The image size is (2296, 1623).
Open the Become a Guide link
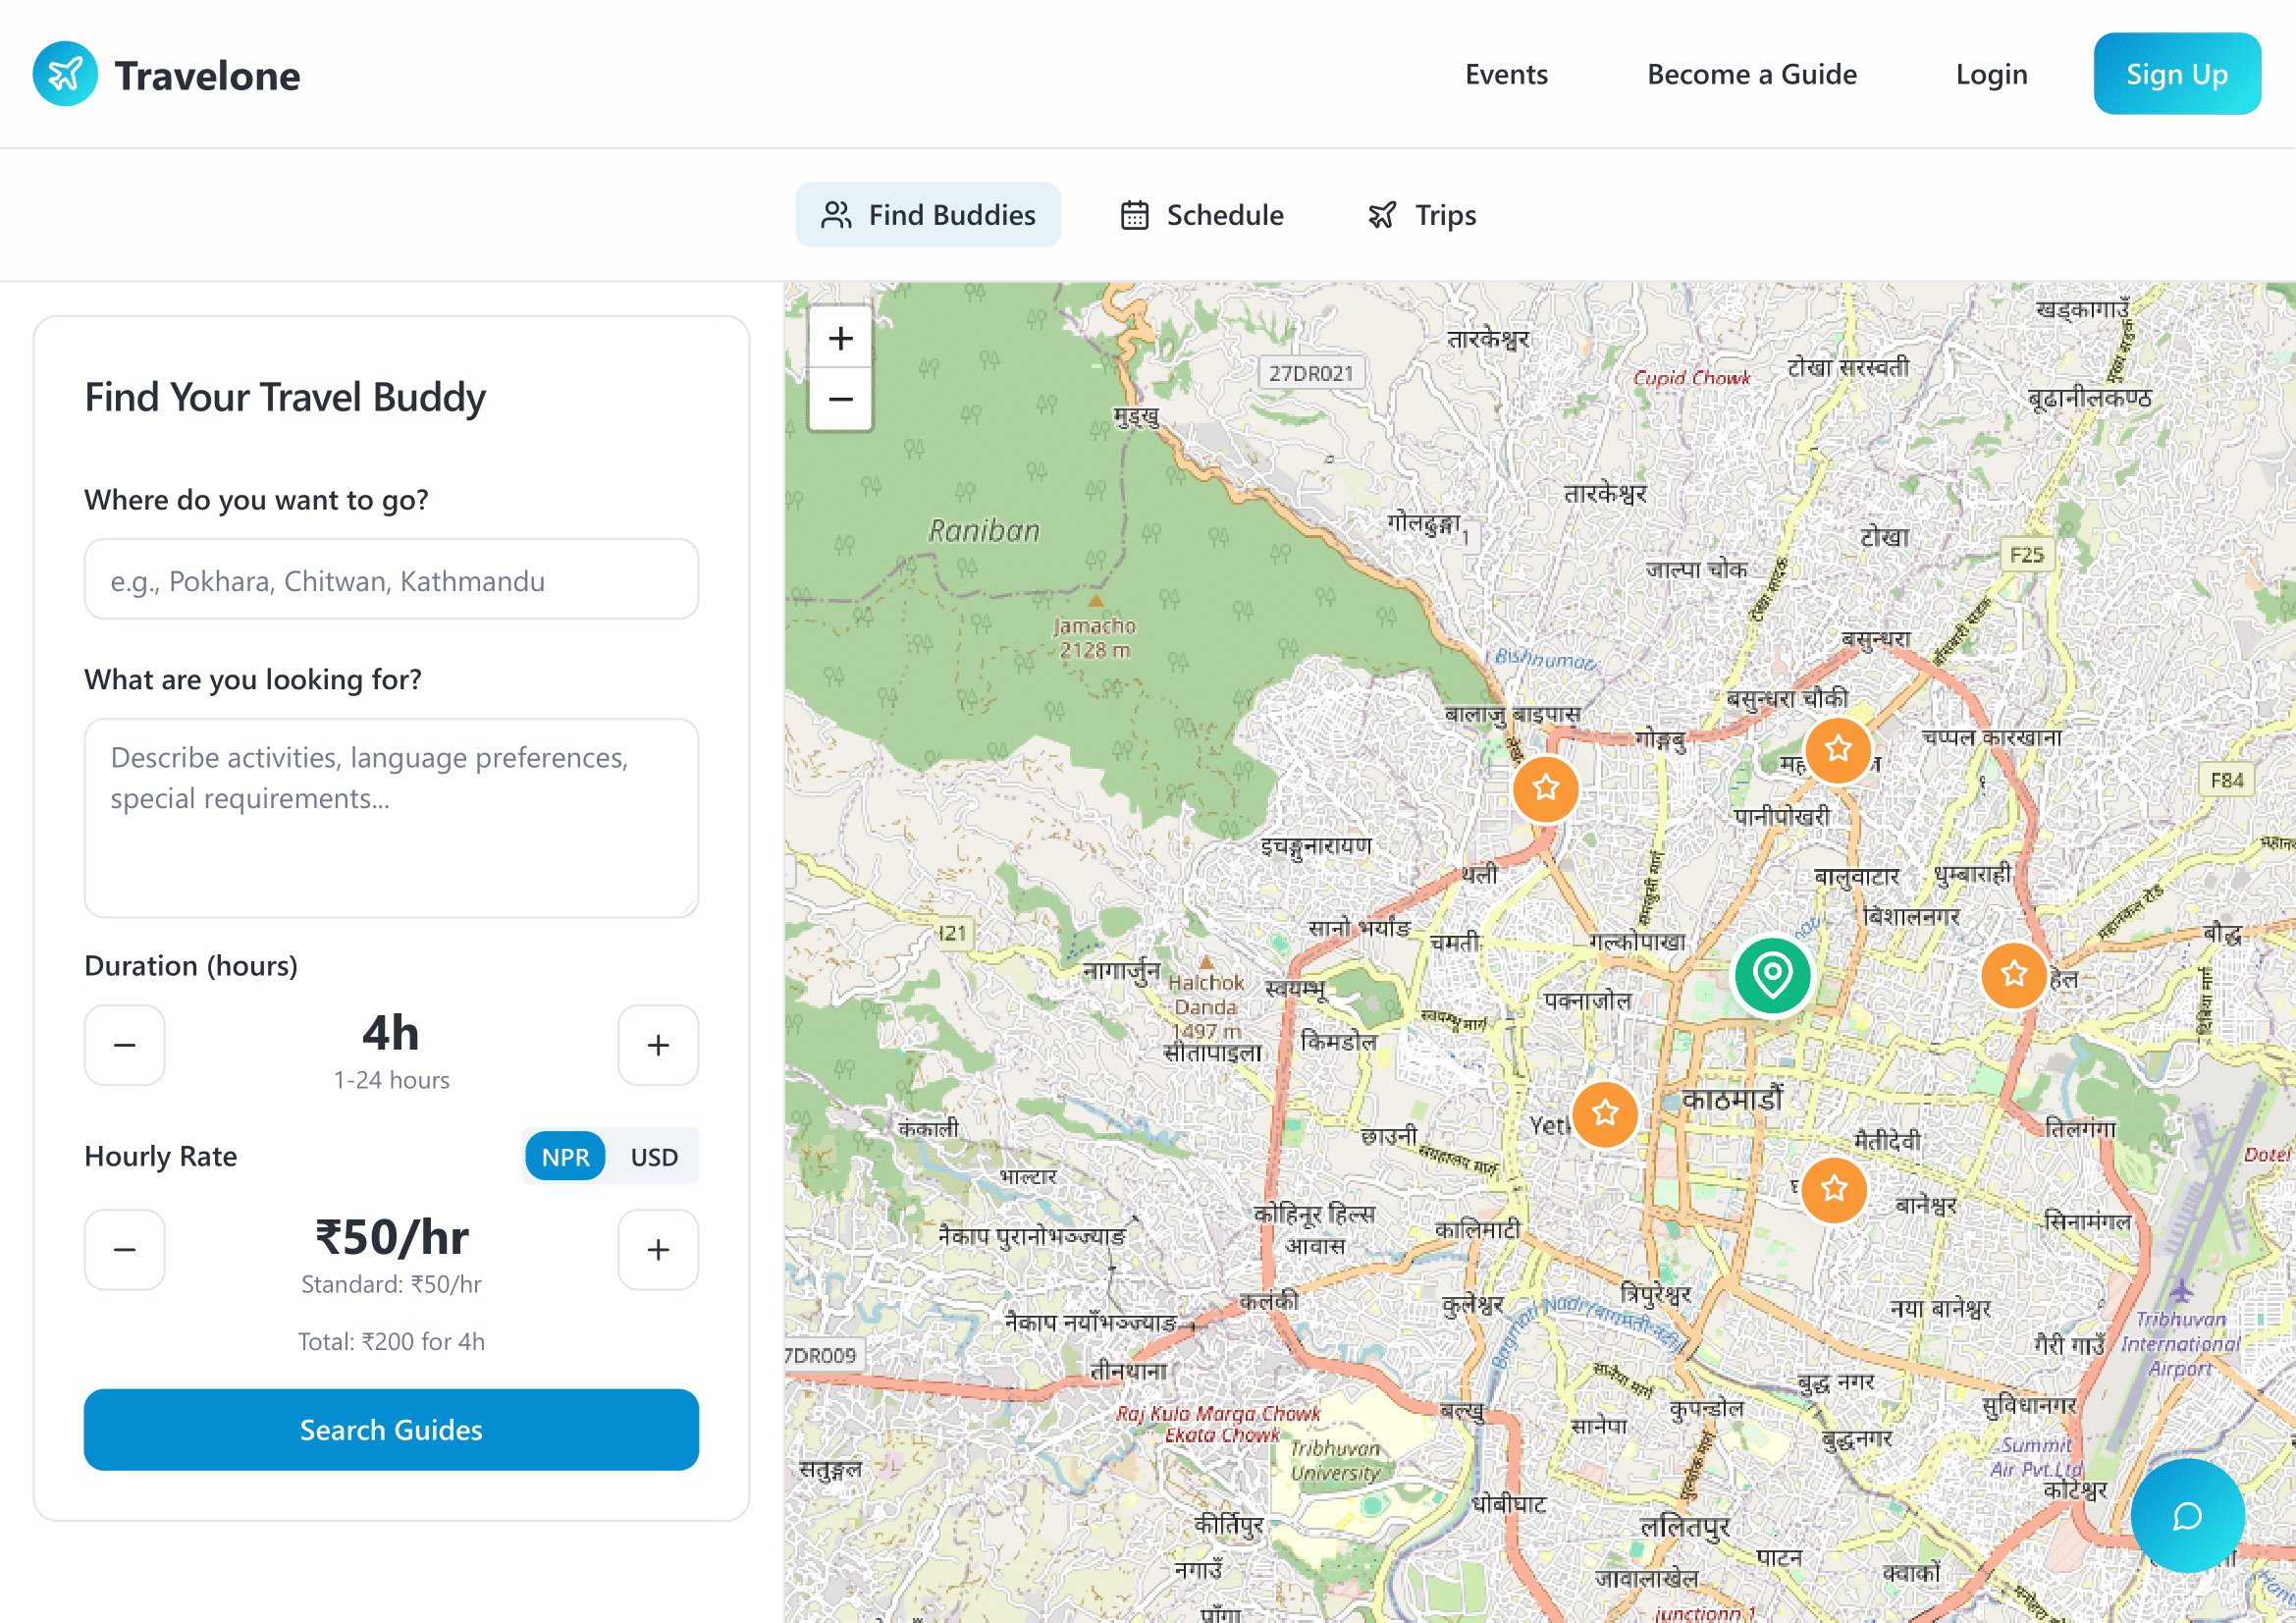1751,74
